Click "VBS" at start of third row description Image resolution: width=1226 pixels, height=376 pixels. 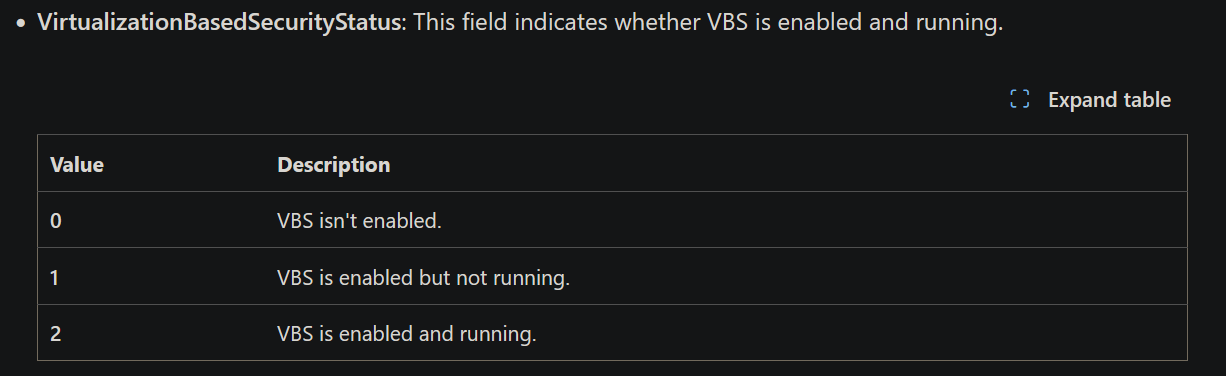(x=295, y=333)
